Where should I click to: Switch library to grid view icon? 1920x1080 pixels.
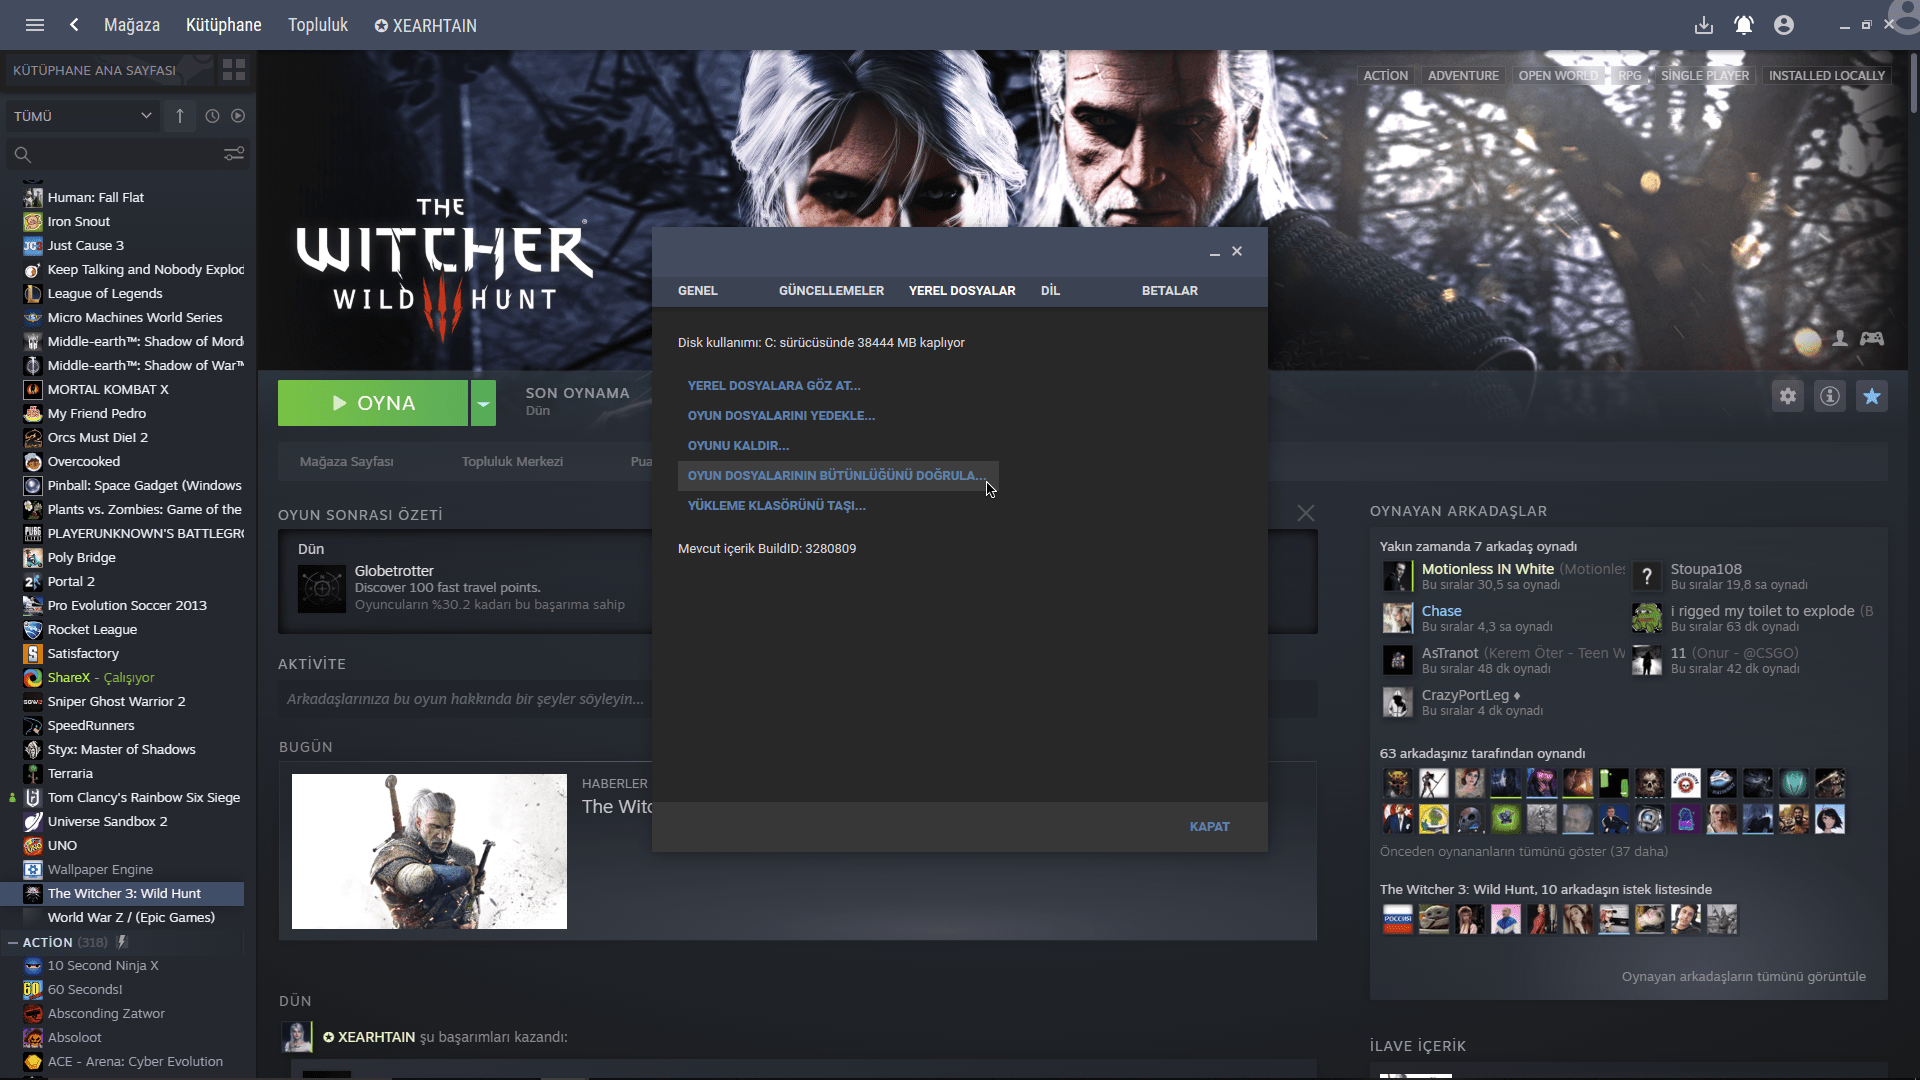(234, 70)
